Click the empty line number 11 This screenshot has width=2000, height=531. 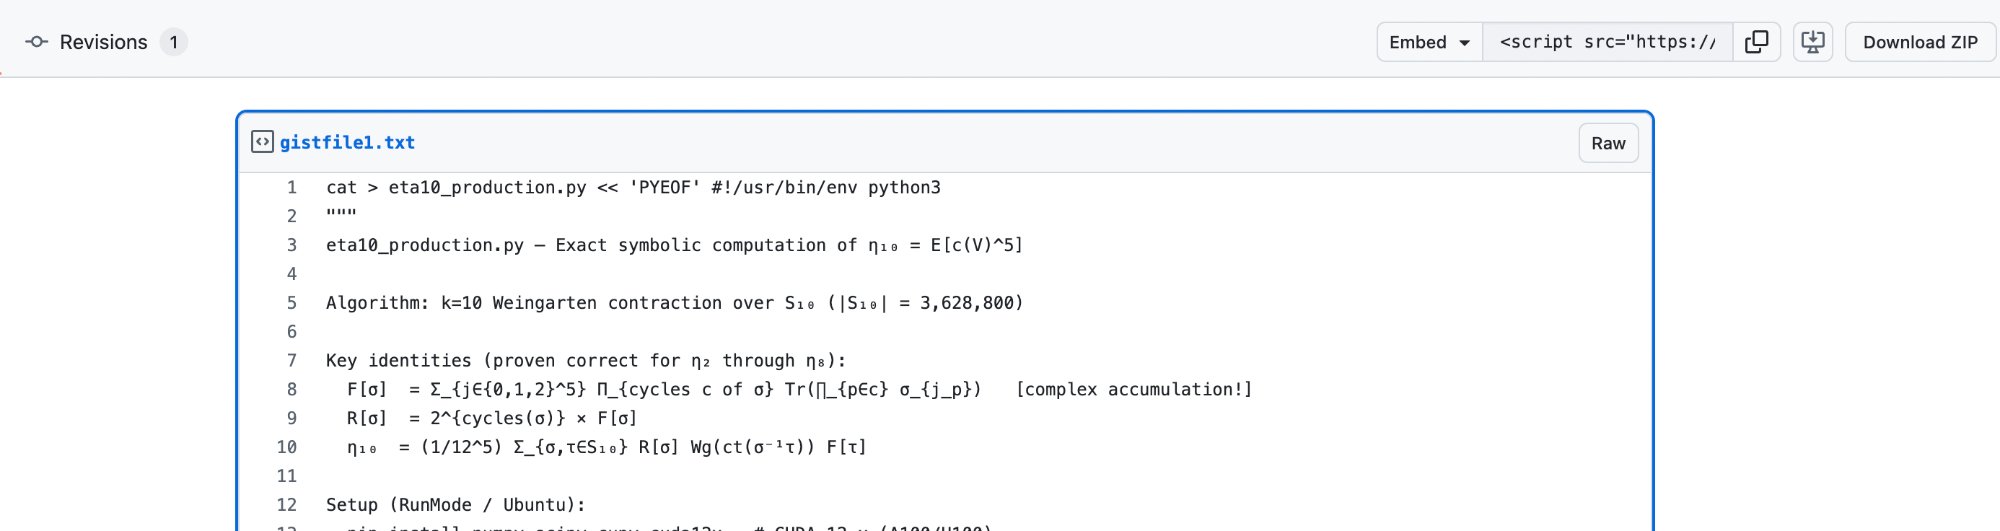[x=287, y=476]
